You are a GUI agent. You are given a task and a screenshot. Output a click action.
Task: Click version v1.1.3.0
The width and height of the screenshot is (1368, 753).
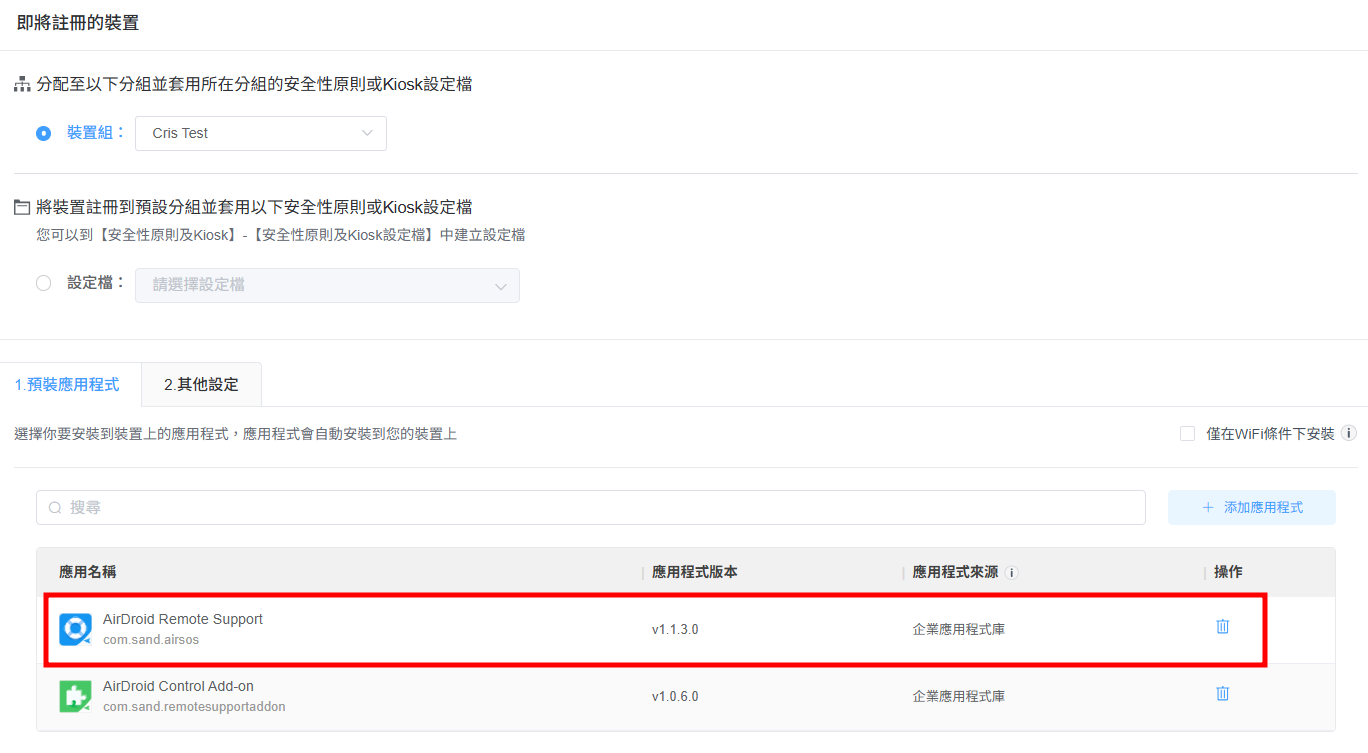675,630
